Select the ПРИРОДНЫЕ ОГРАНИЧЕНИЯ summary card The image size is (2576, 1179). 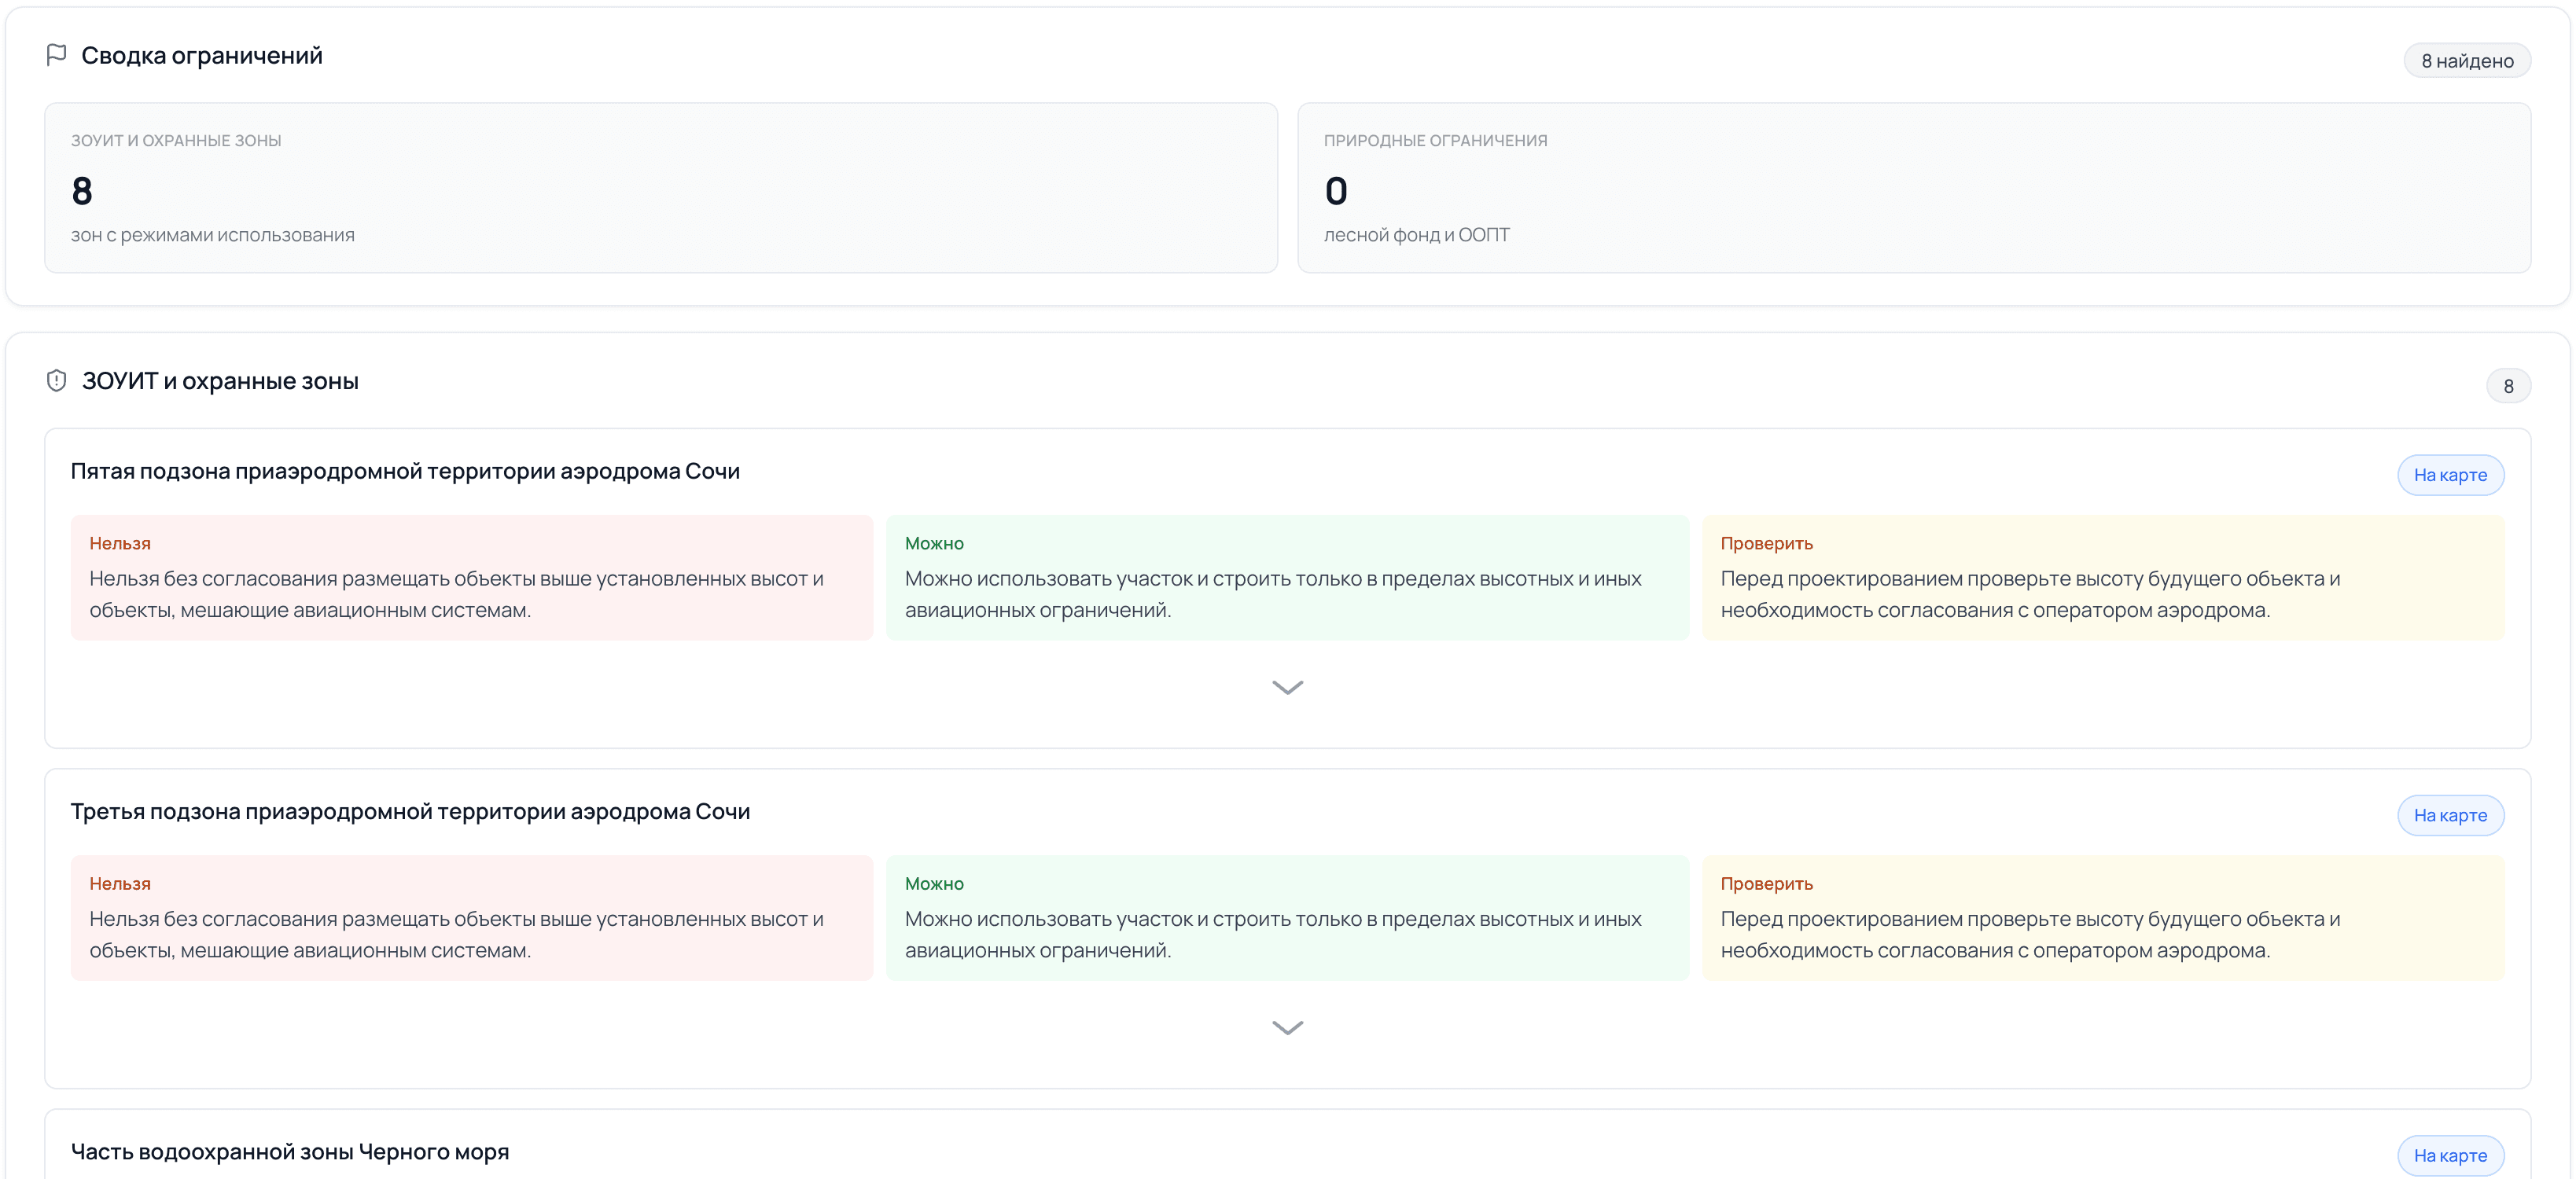click(1914, 188)
